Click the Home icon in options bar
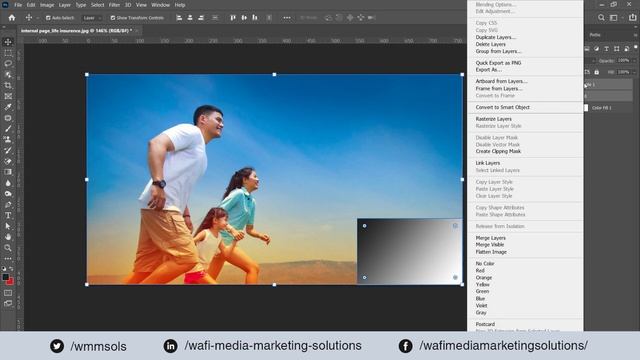 click(12, 18)
